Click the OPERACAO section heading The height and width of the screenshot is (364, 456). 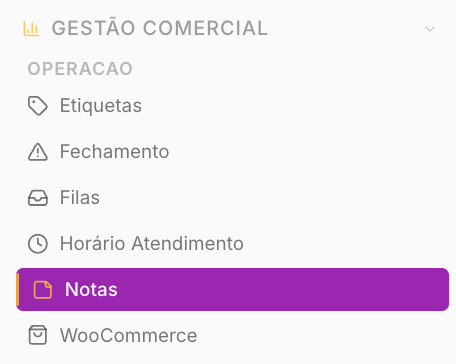pos(80,69)
